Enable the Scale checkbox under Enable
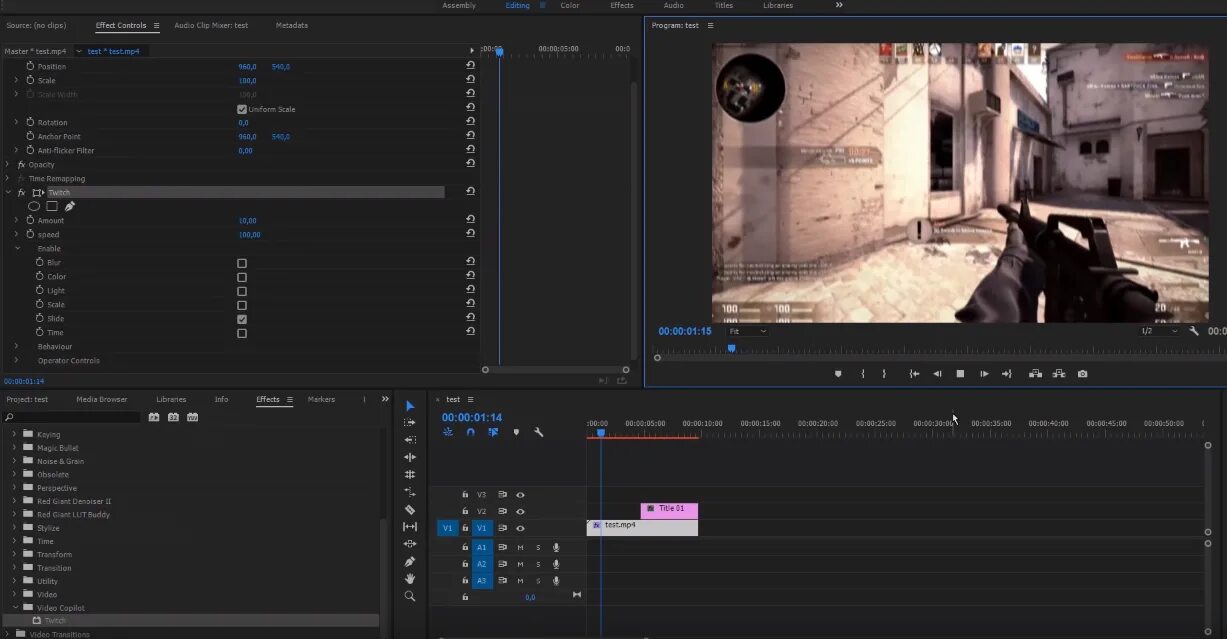Image resolution: width=1227 pixels, height=639 pixels. [242, 305]
